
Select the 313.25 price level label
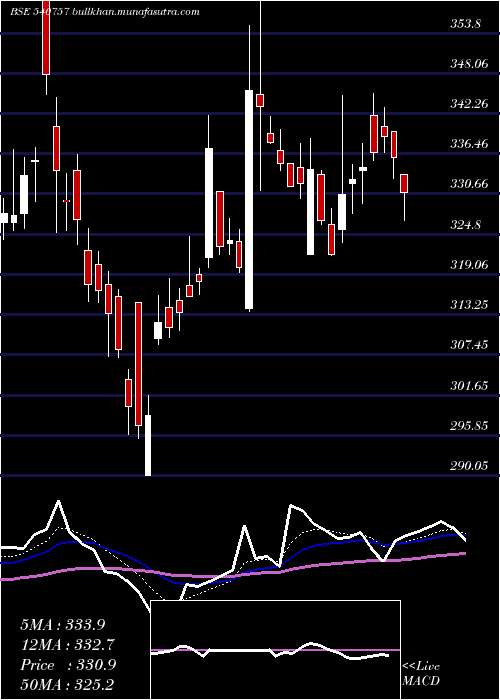point(468,305)
